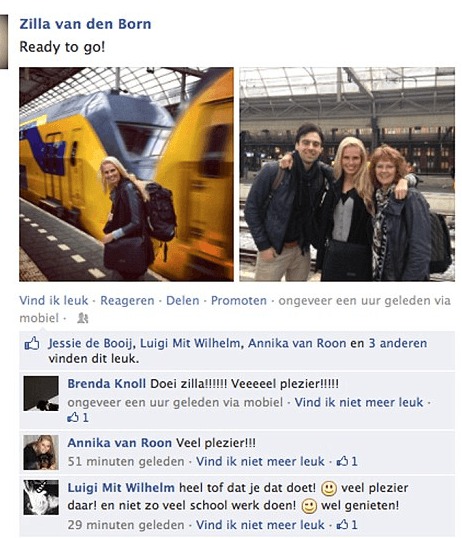Show the 3 anderen who liked
Screen dimensions: 462x538
(398, 343)
